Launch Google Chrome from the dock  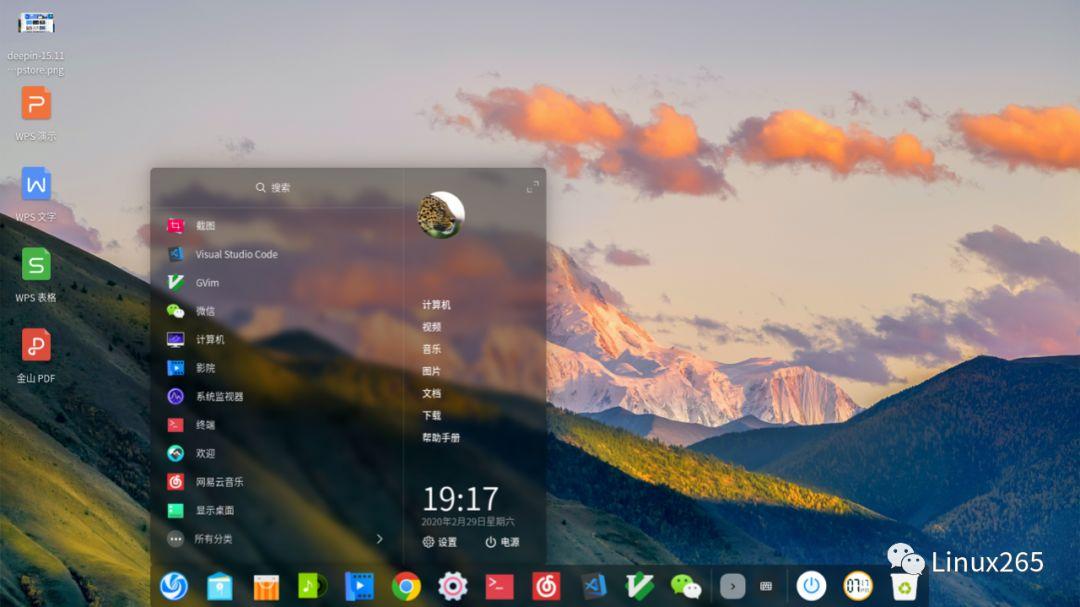[406, 588]
